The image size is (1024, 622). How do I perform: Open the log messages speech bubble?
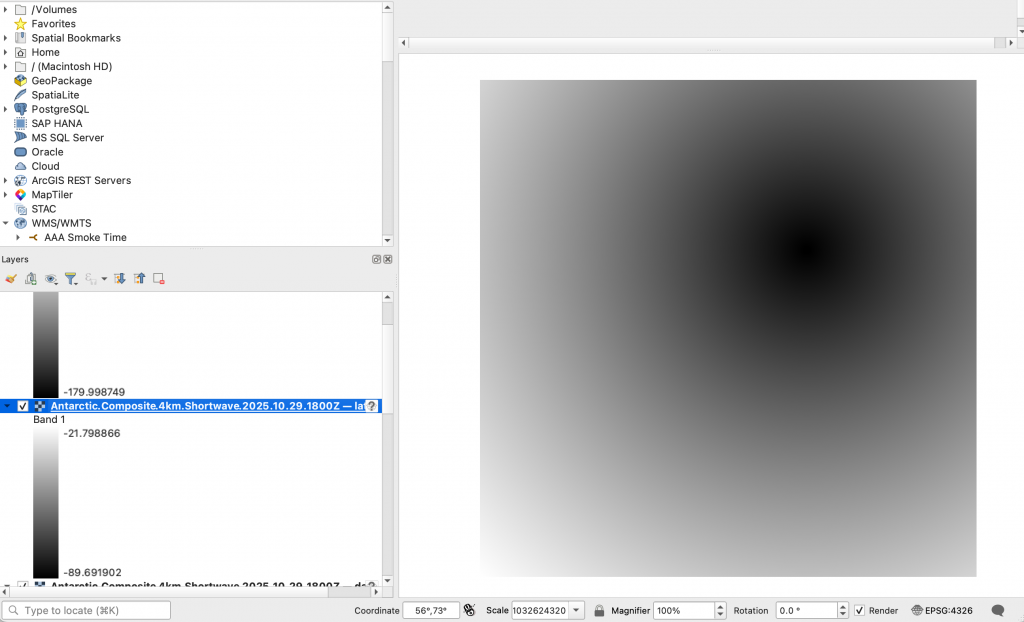[x=997, y=610]
